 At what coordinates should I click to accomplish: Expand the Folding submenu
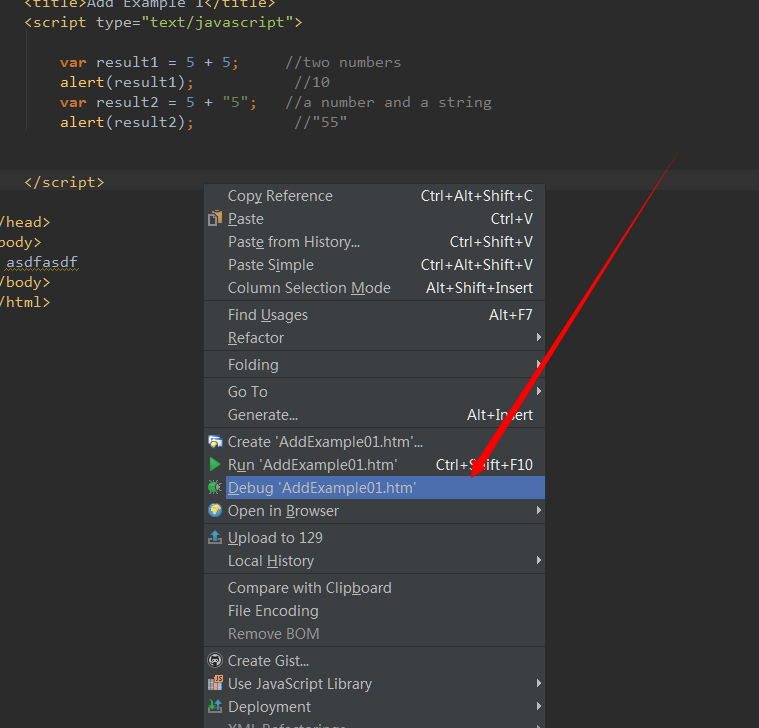pyautogui.click(x=375, y=364)
